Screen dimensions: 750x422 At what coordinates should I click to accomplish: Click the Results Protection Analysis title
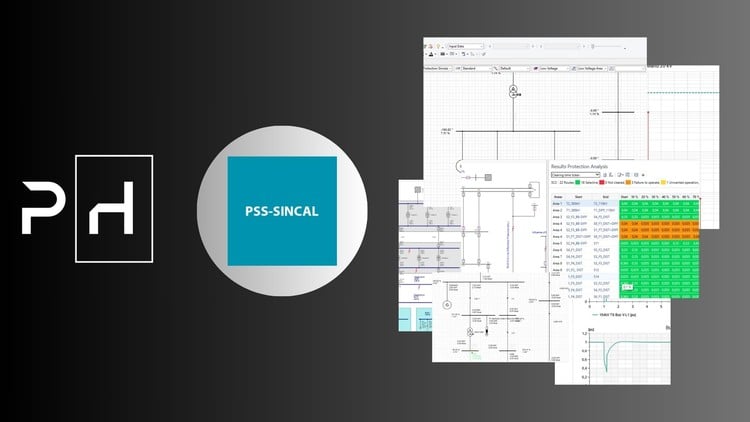pos(579,167)
